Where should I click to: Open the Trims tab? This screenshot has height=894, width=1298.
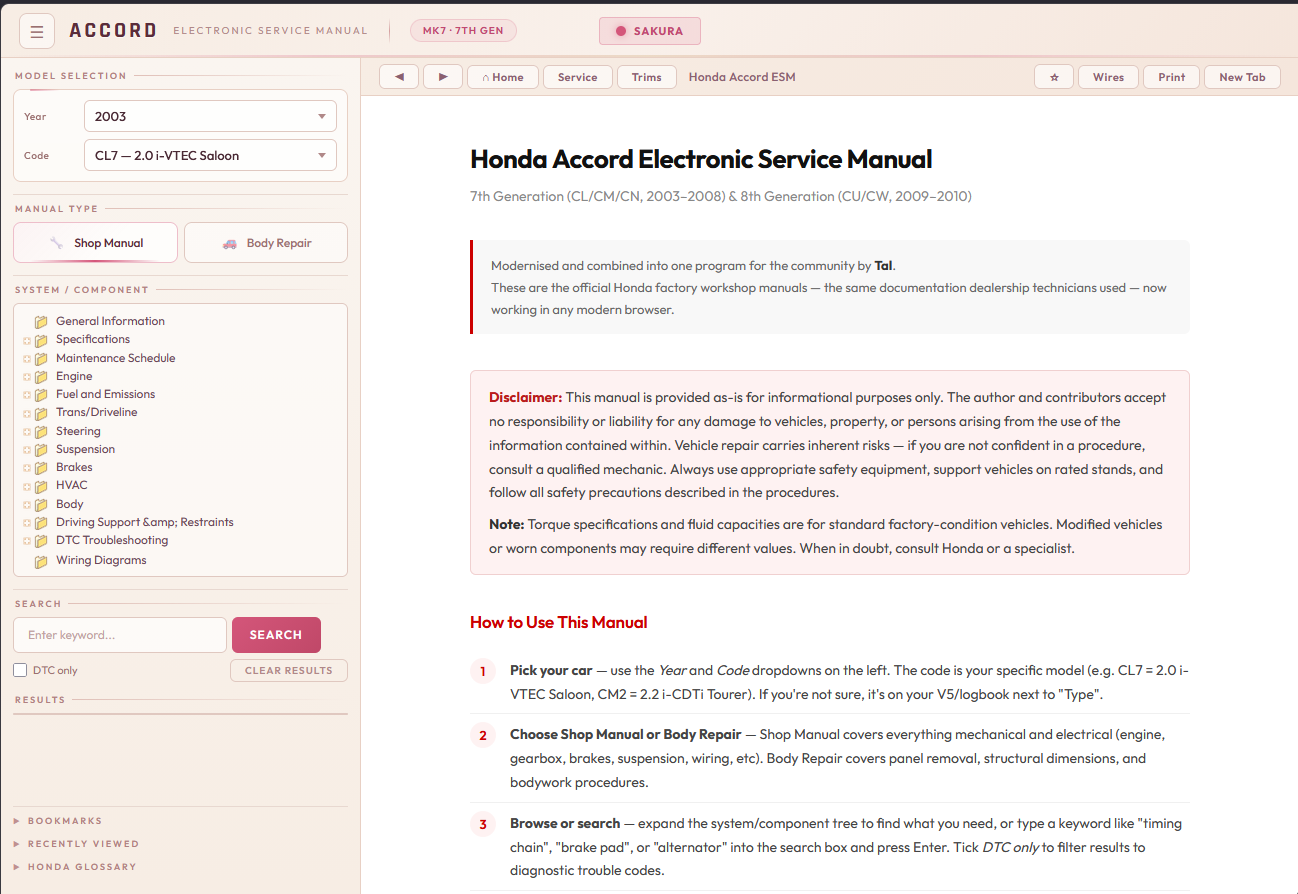tap(646, 77)
